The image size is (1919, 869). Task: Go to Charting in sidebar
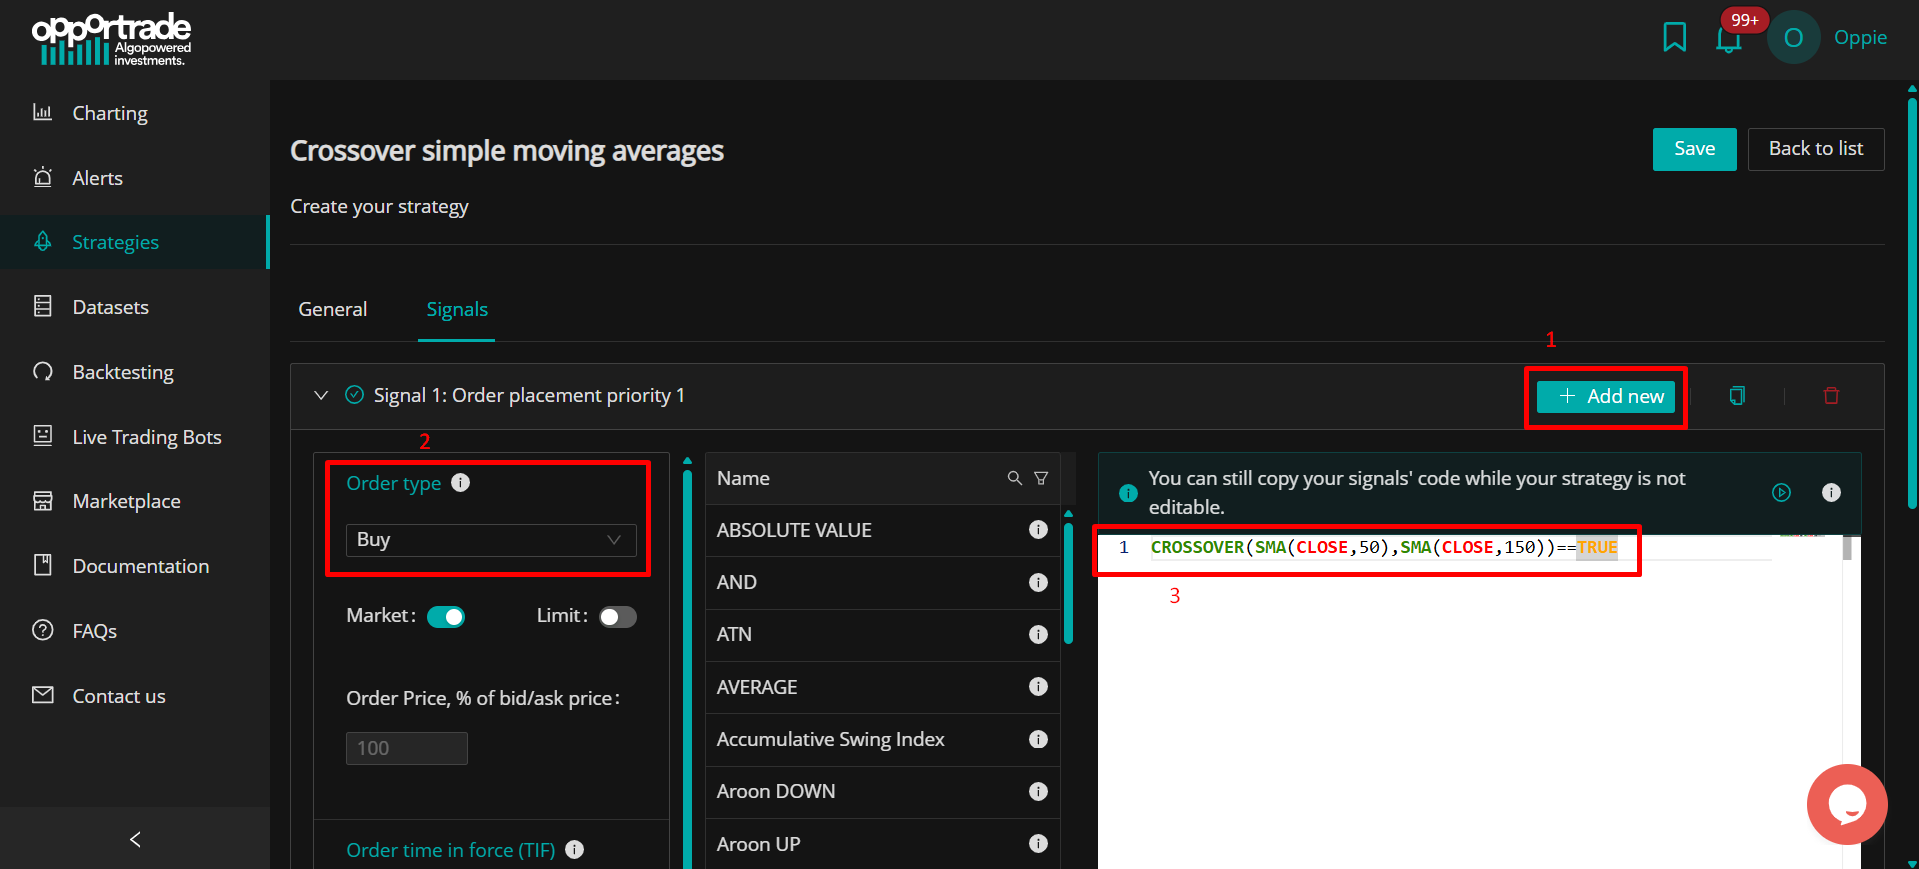(110, 113)
